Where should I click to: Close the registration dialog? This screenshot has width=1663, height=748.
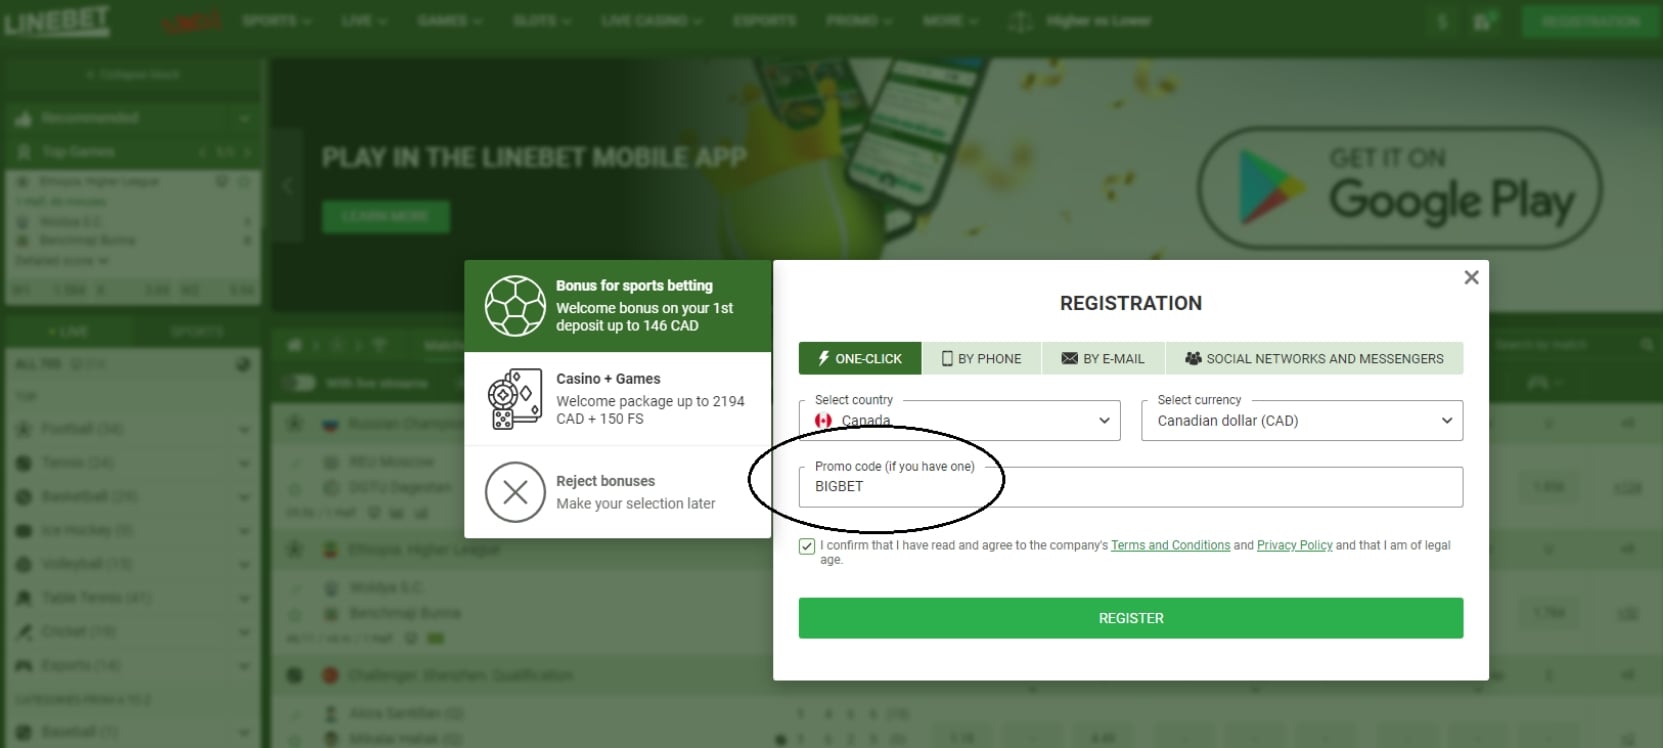point(1471,278)
